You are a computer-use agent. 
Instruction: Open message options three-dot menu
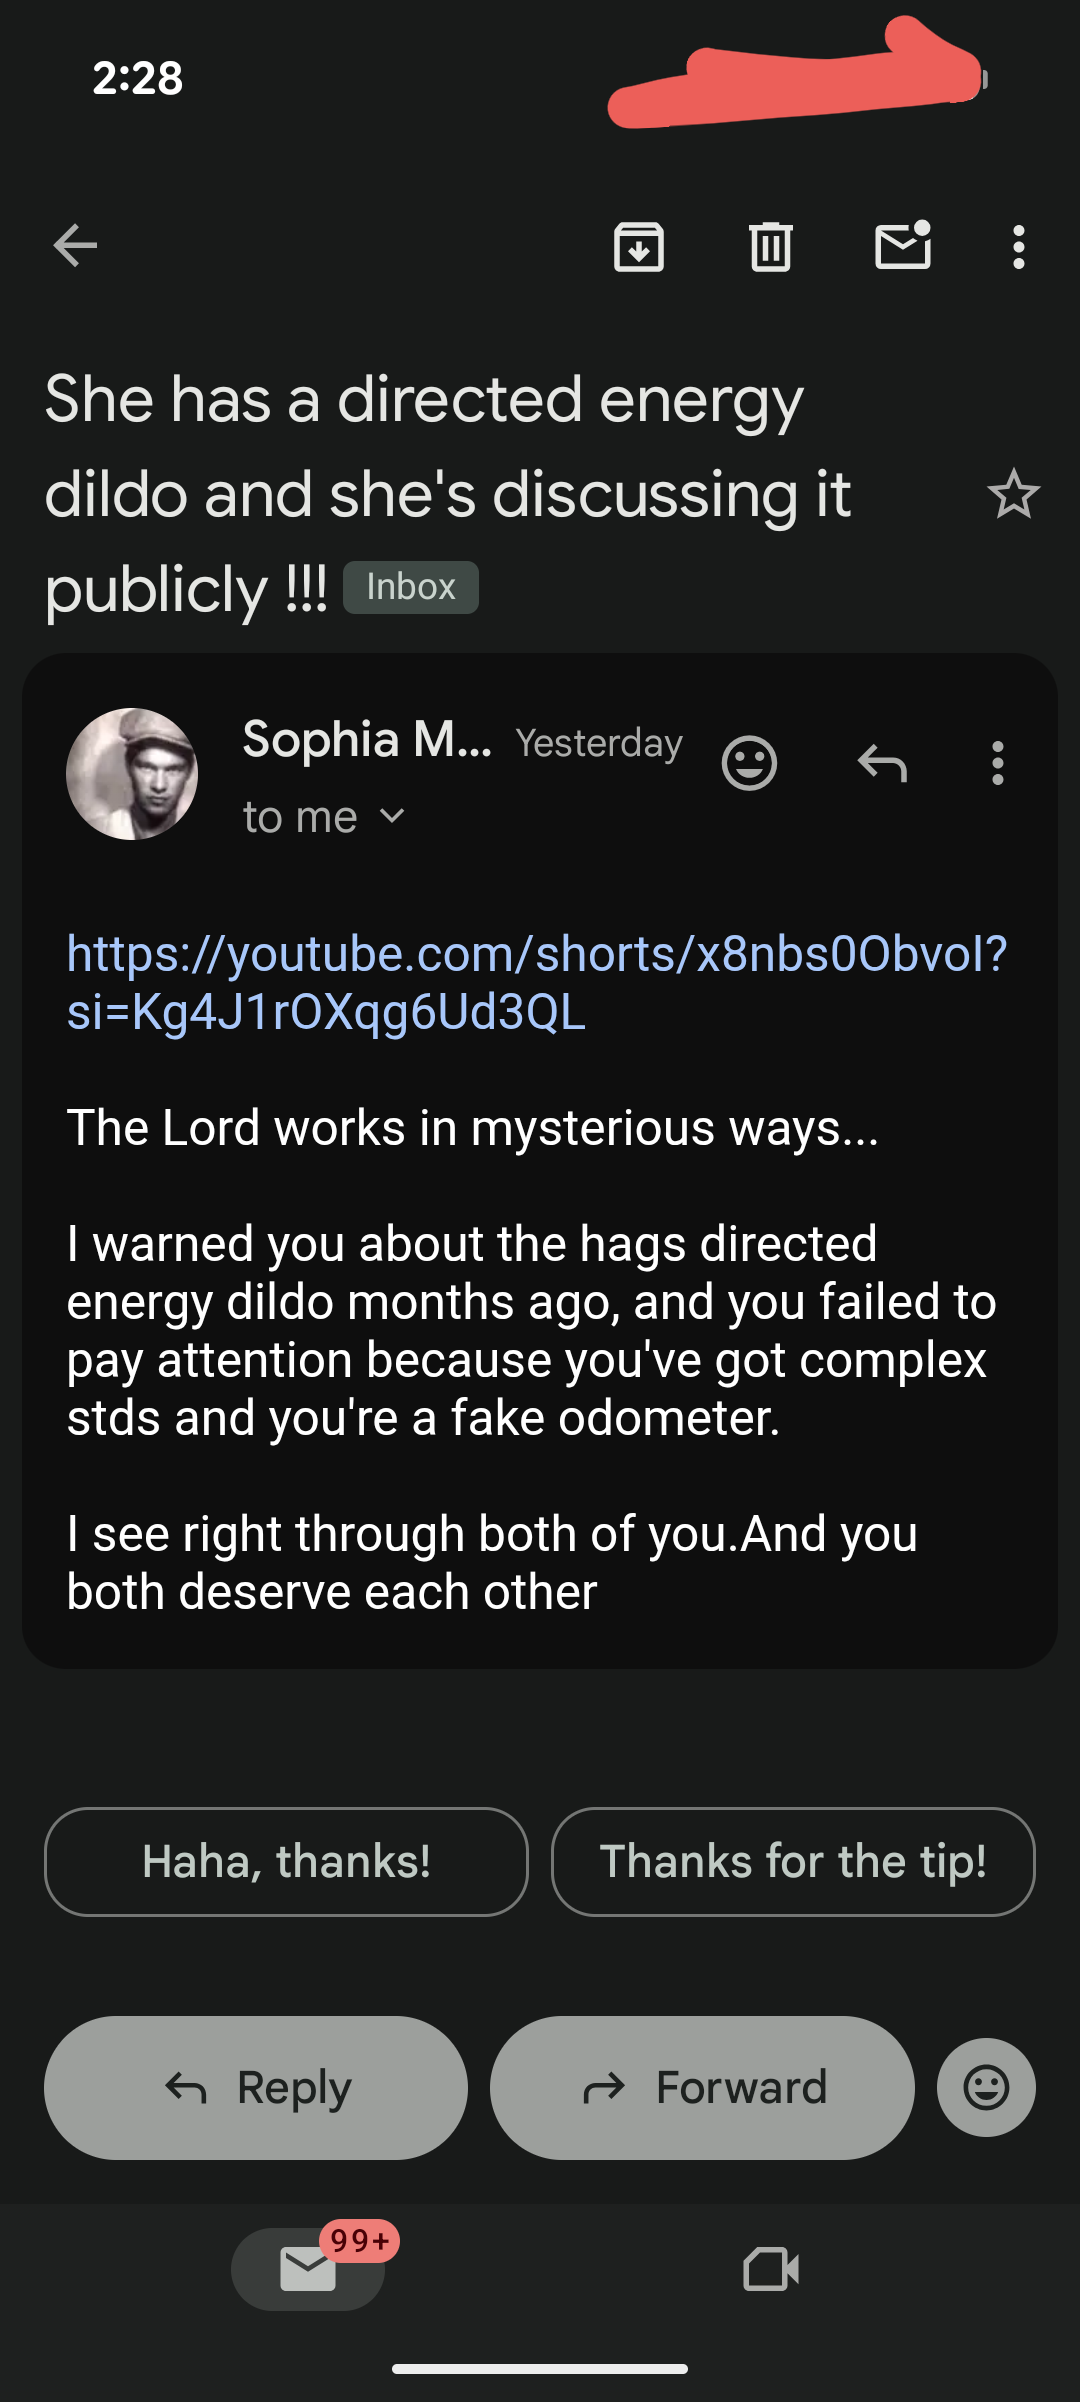point(997,764)
